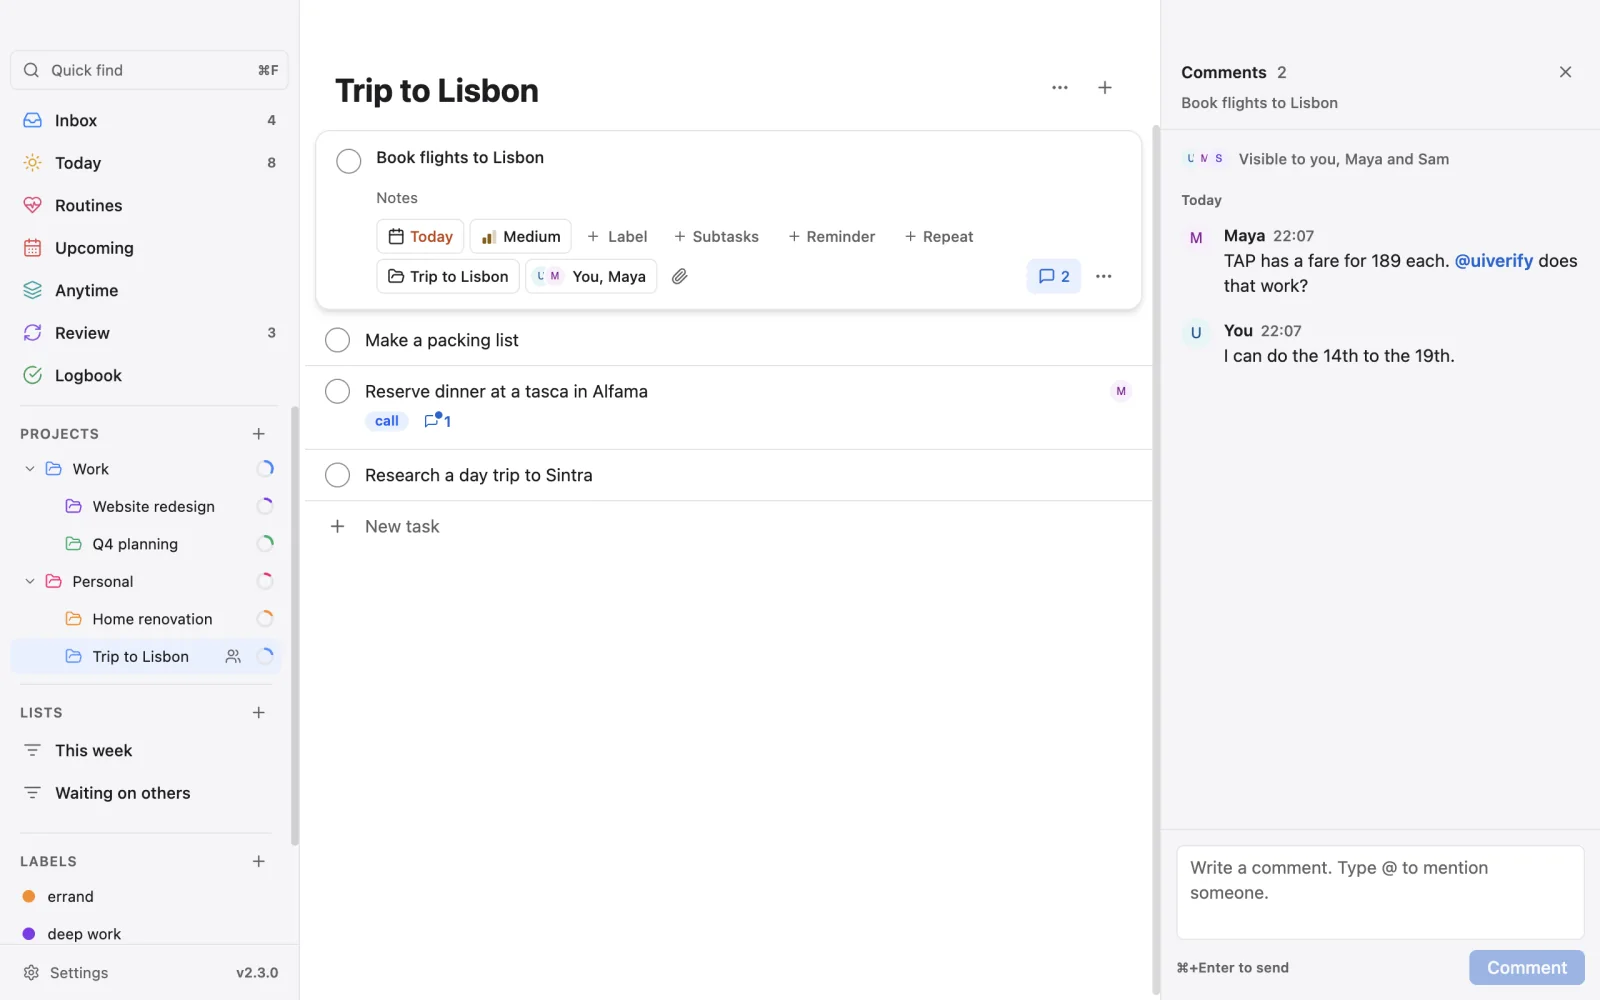This screenshot has height=1000, width=1600.
Task: Add a new list with the plus icon
Action: [259, 713]
